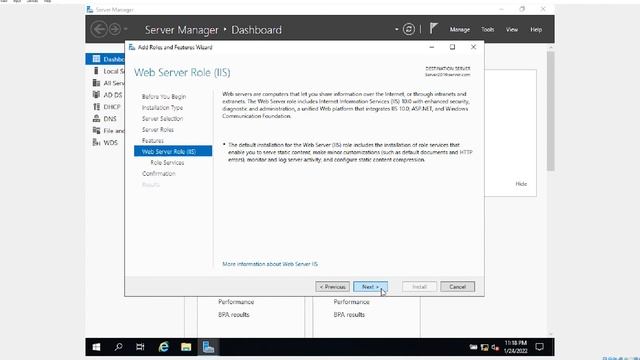Open File Explorer from taskbar
Screen dimensions: 640x360
[186, 347]
